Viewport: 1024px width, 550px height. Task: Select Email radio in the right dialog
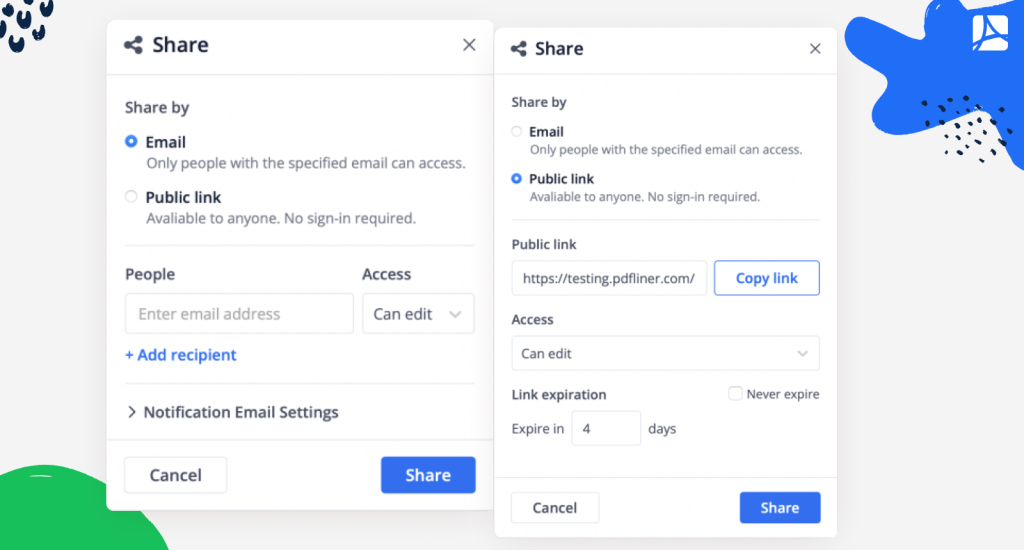click(517, 132)
